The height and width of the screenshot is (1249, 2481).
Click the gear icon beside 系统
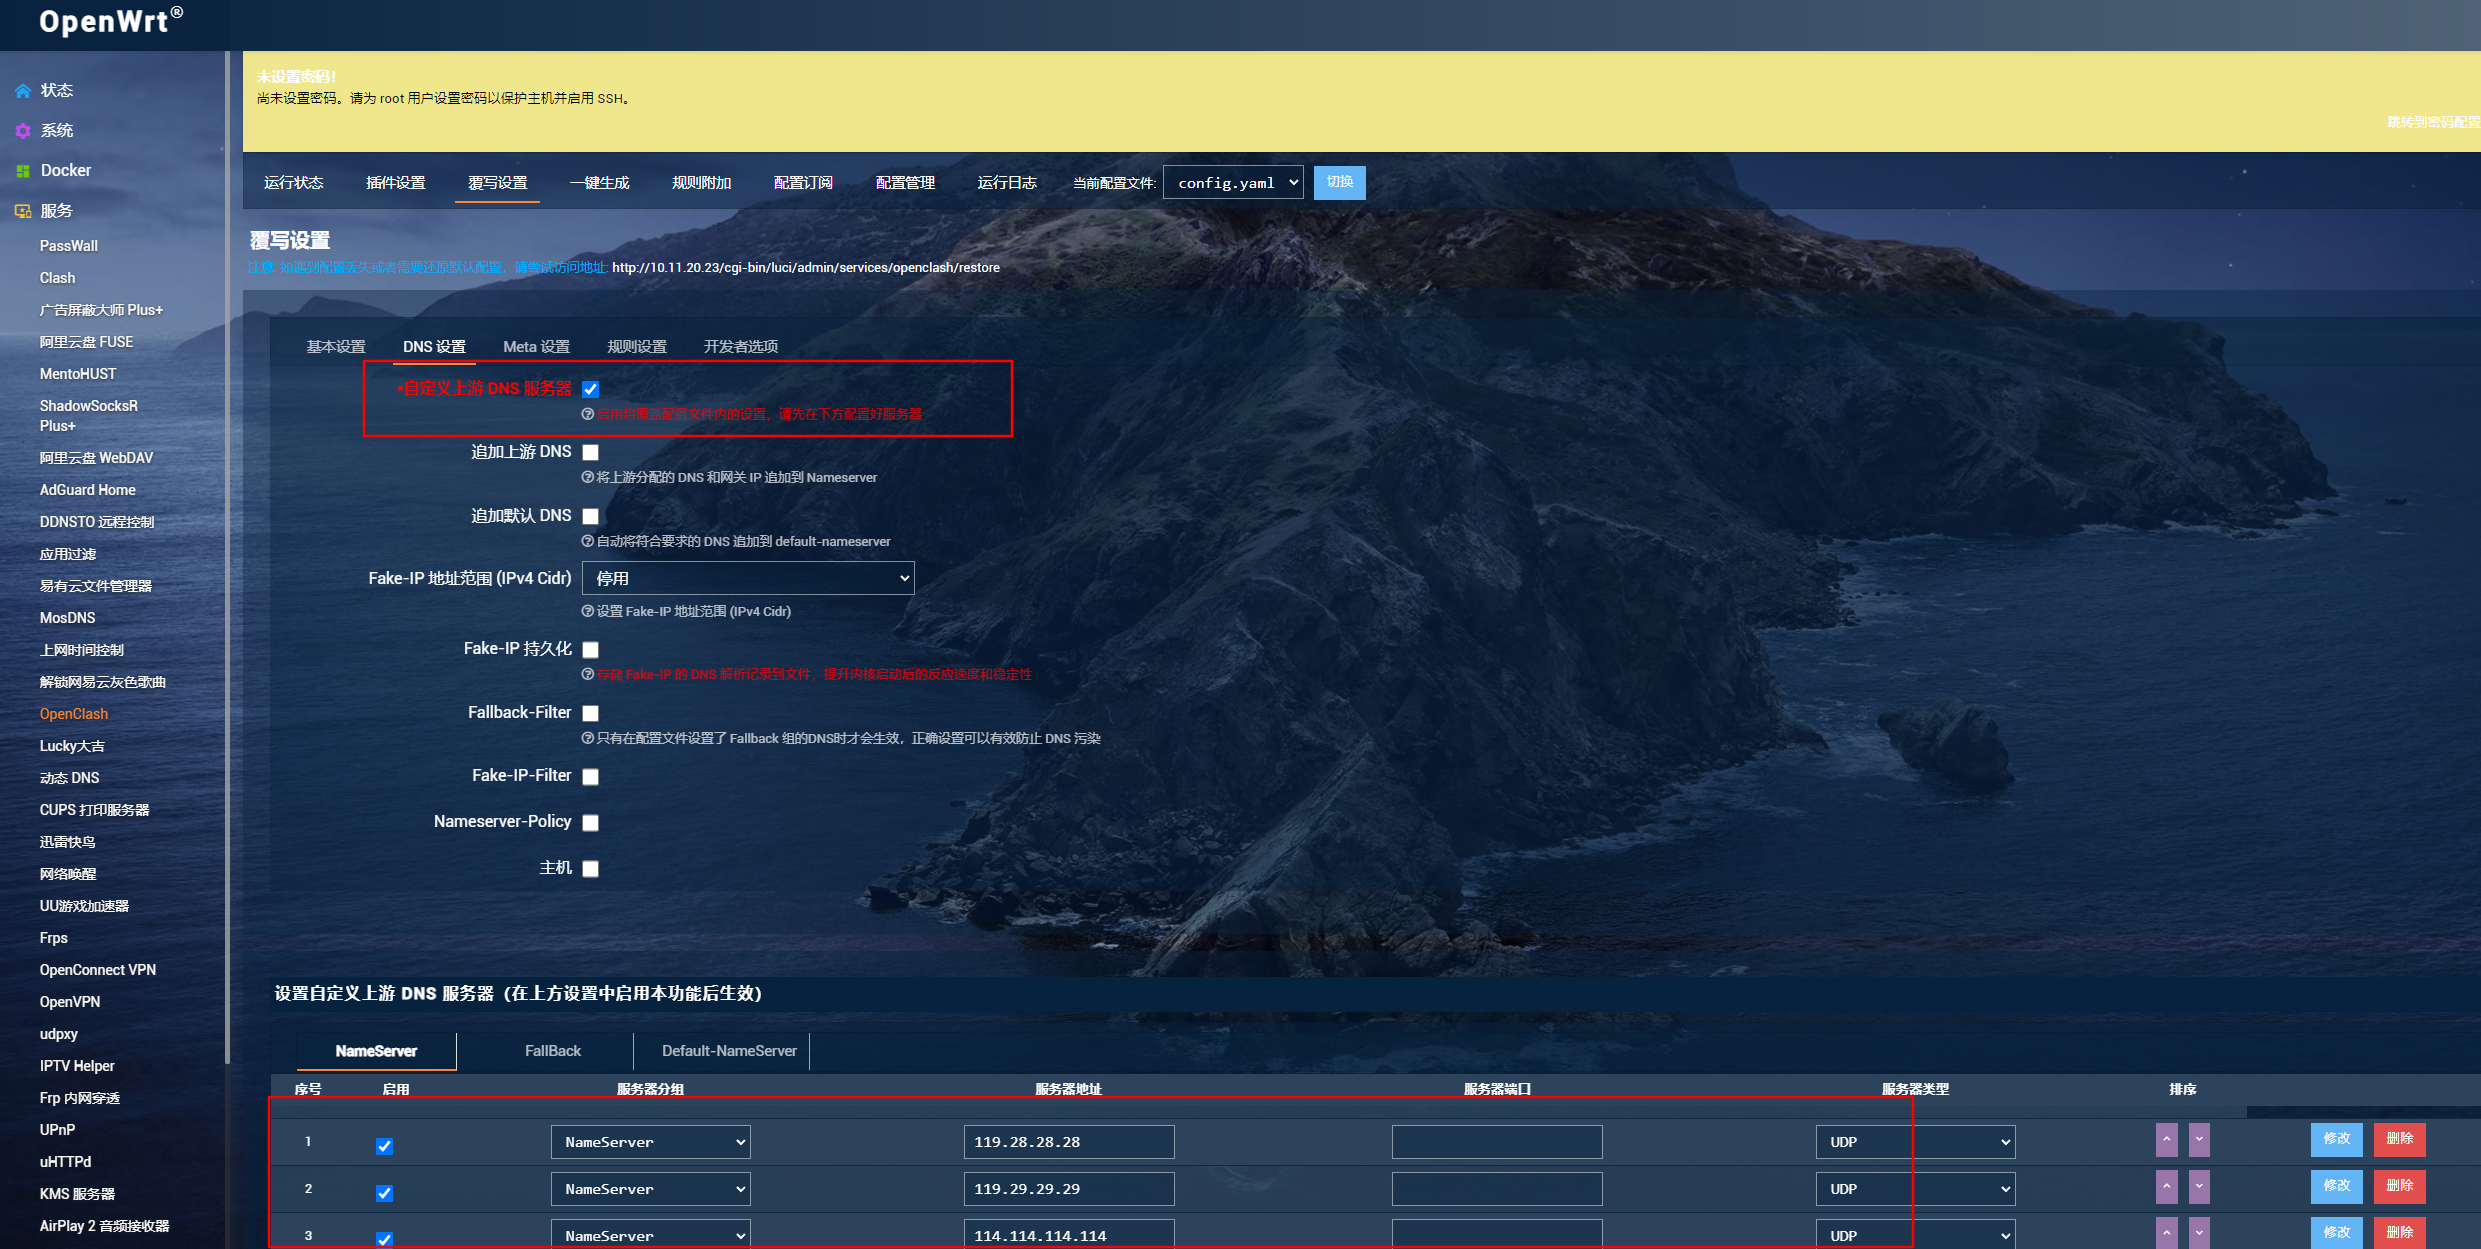point(23,131)
